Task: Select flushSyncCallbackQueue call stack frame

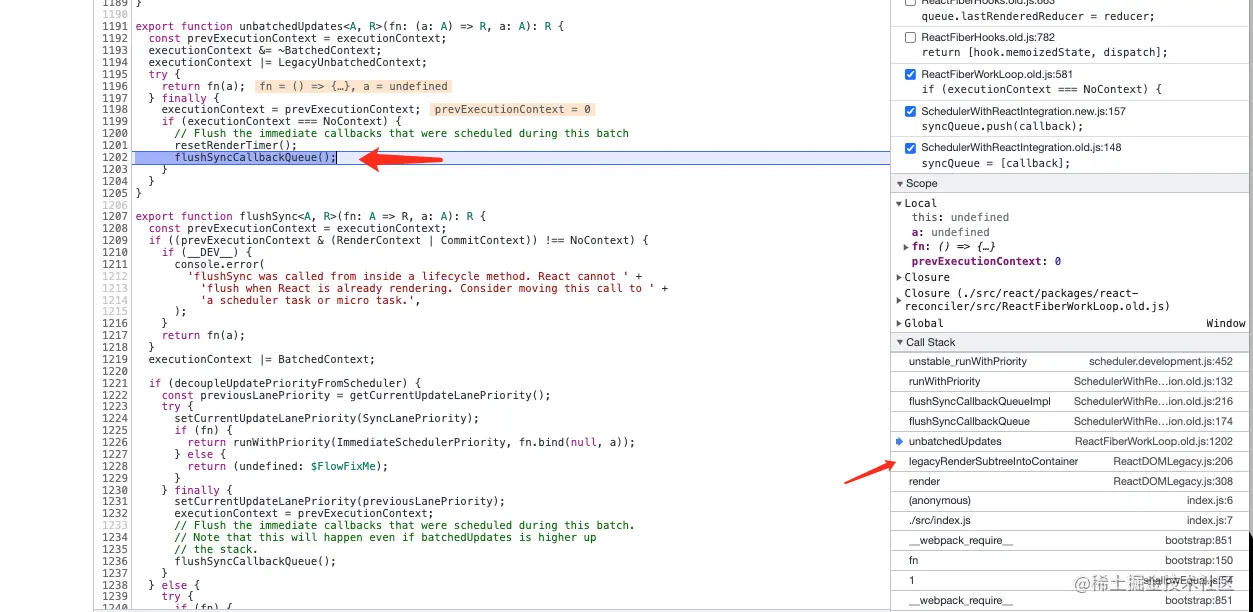Action: point(1071,421)
